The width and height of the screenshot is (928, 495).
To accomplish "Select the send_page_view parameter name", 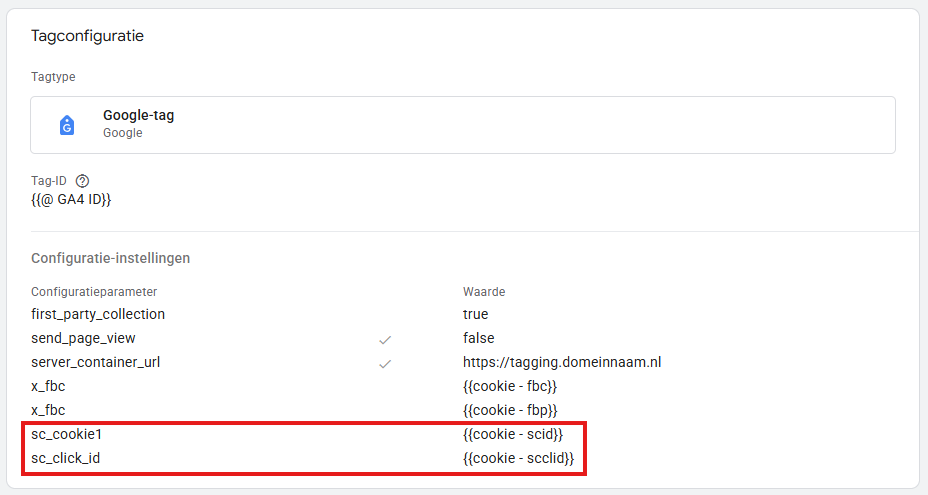I will (83, 338).
